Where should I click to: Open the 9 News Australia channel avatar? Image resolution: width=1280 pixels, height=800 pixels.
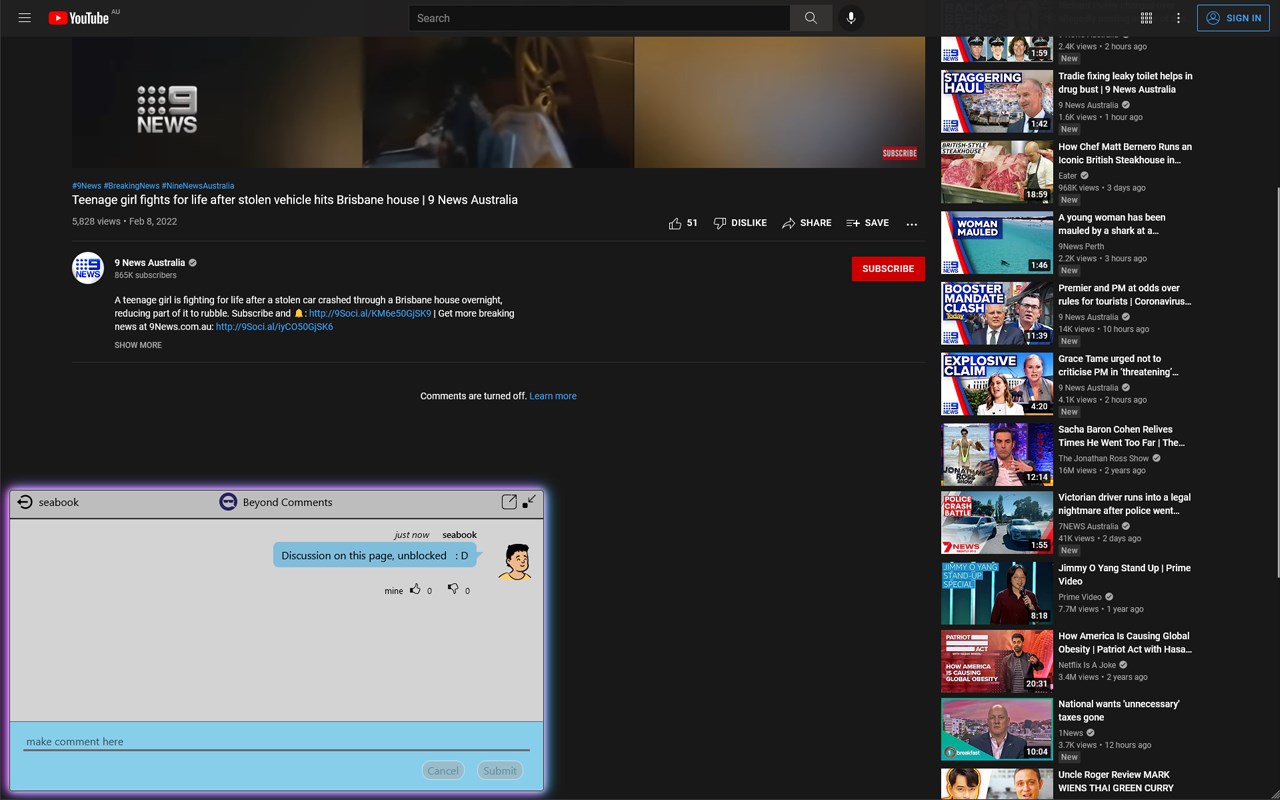tap(88, 268)
